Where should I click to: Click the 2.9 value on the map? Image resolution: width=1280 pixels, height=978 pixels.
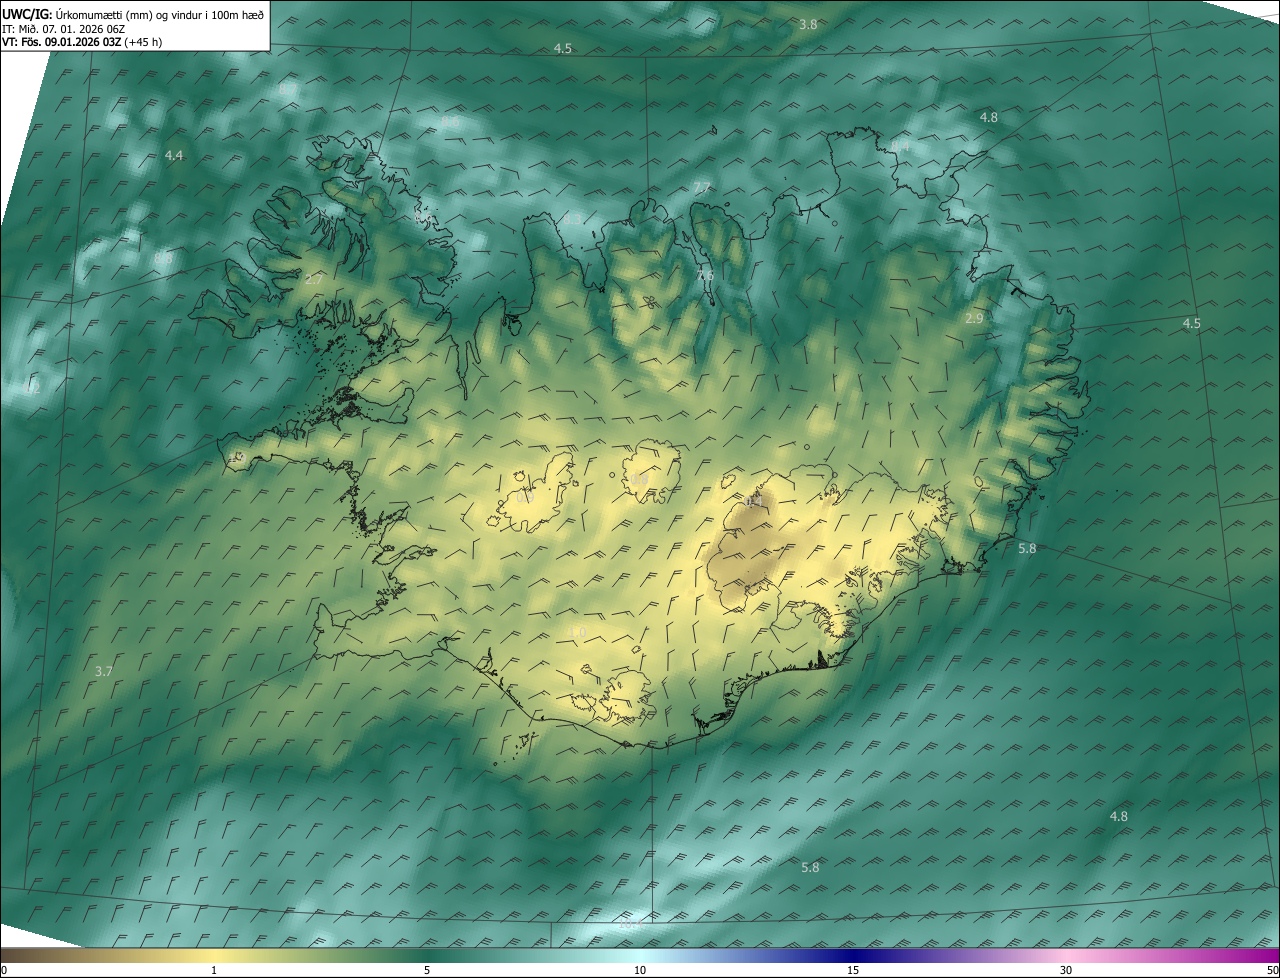[975, 318]
